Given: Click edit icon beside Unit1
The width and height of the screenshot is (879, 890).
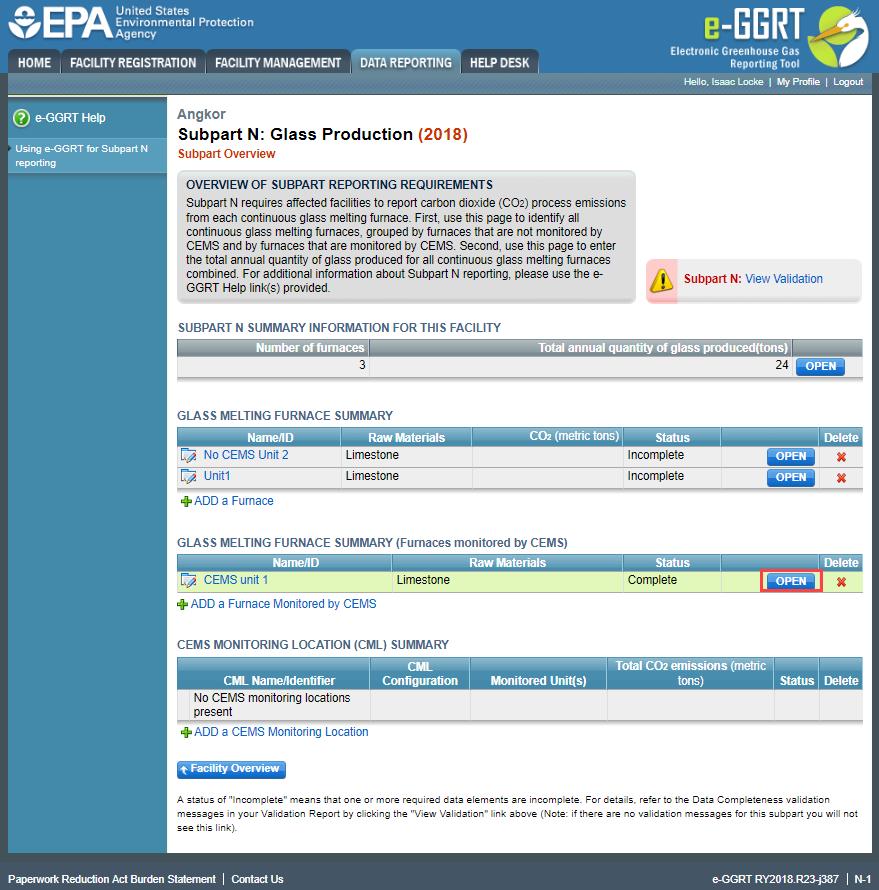Looking at the screenshot, I should pyautogui.click(x=188, y=476).
